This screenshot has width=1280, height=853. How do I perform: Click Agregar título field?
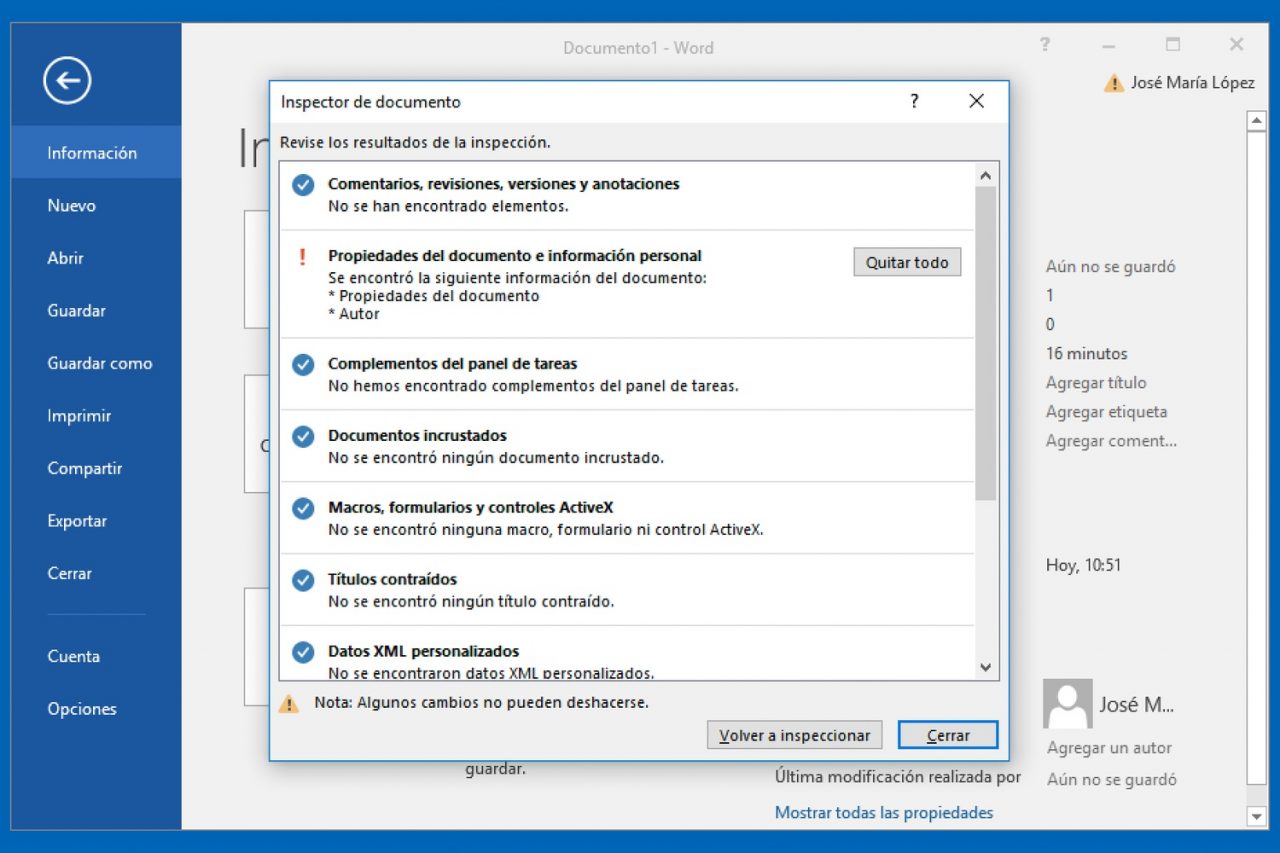pyautogui.click(x=1096, y=383)
